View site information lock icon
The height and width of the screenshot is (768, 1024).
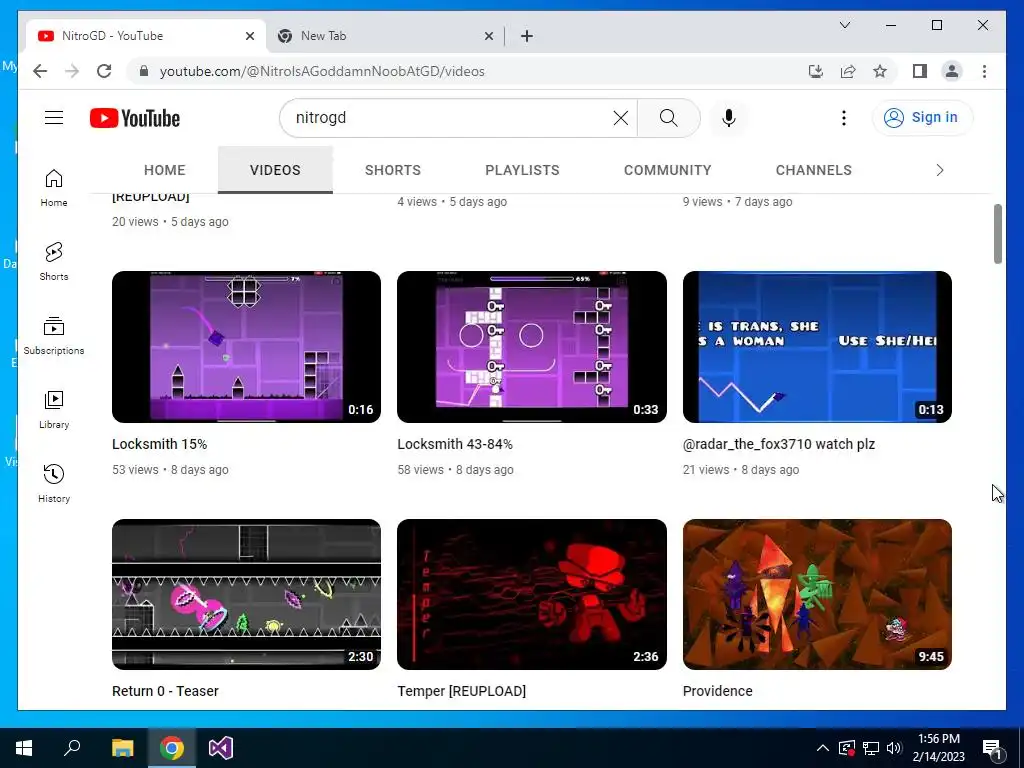point(144,71)
